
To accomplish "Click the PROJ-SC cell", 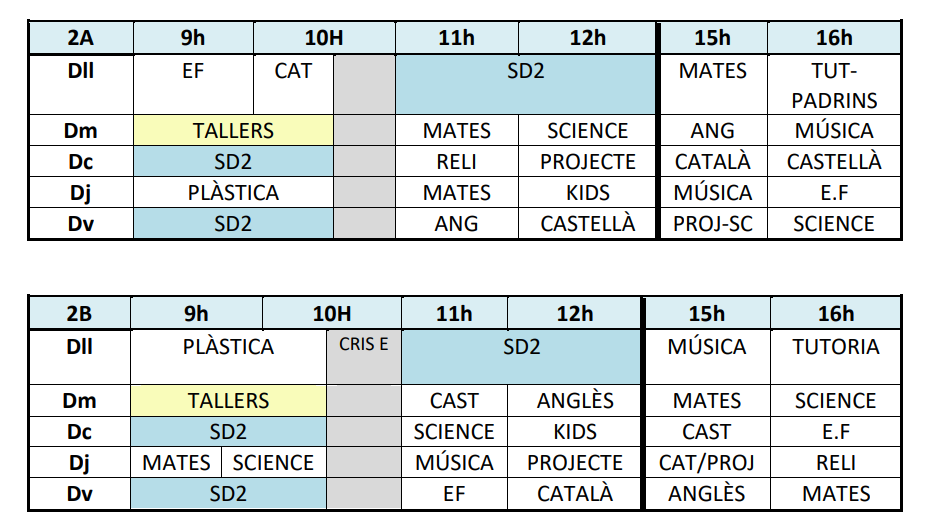I will tap(712, 224).
